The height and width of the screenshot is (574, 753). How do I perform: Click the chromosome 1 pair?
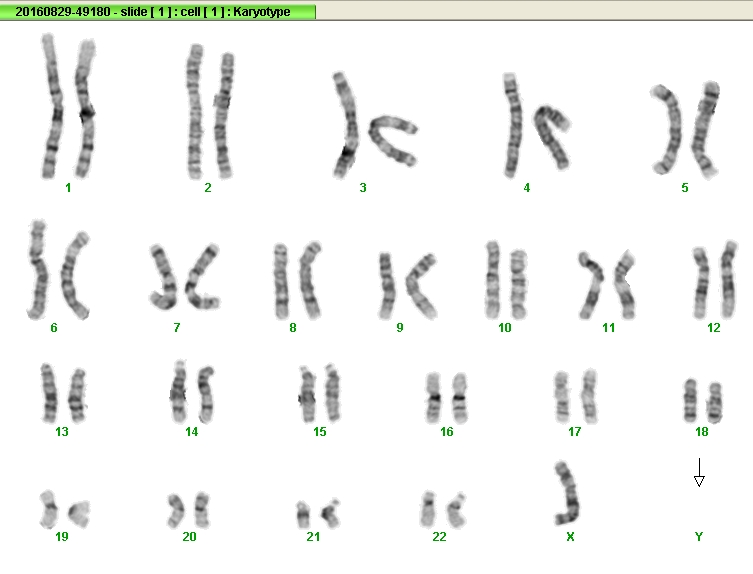(x=68, y=106)
